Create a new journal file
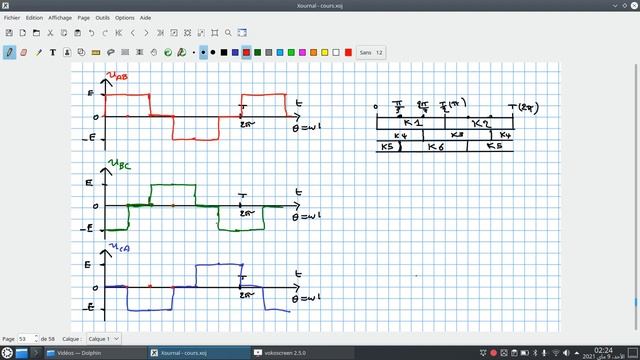Image resolution: width=640 pixels, height=360 pixels. [23, 33]
